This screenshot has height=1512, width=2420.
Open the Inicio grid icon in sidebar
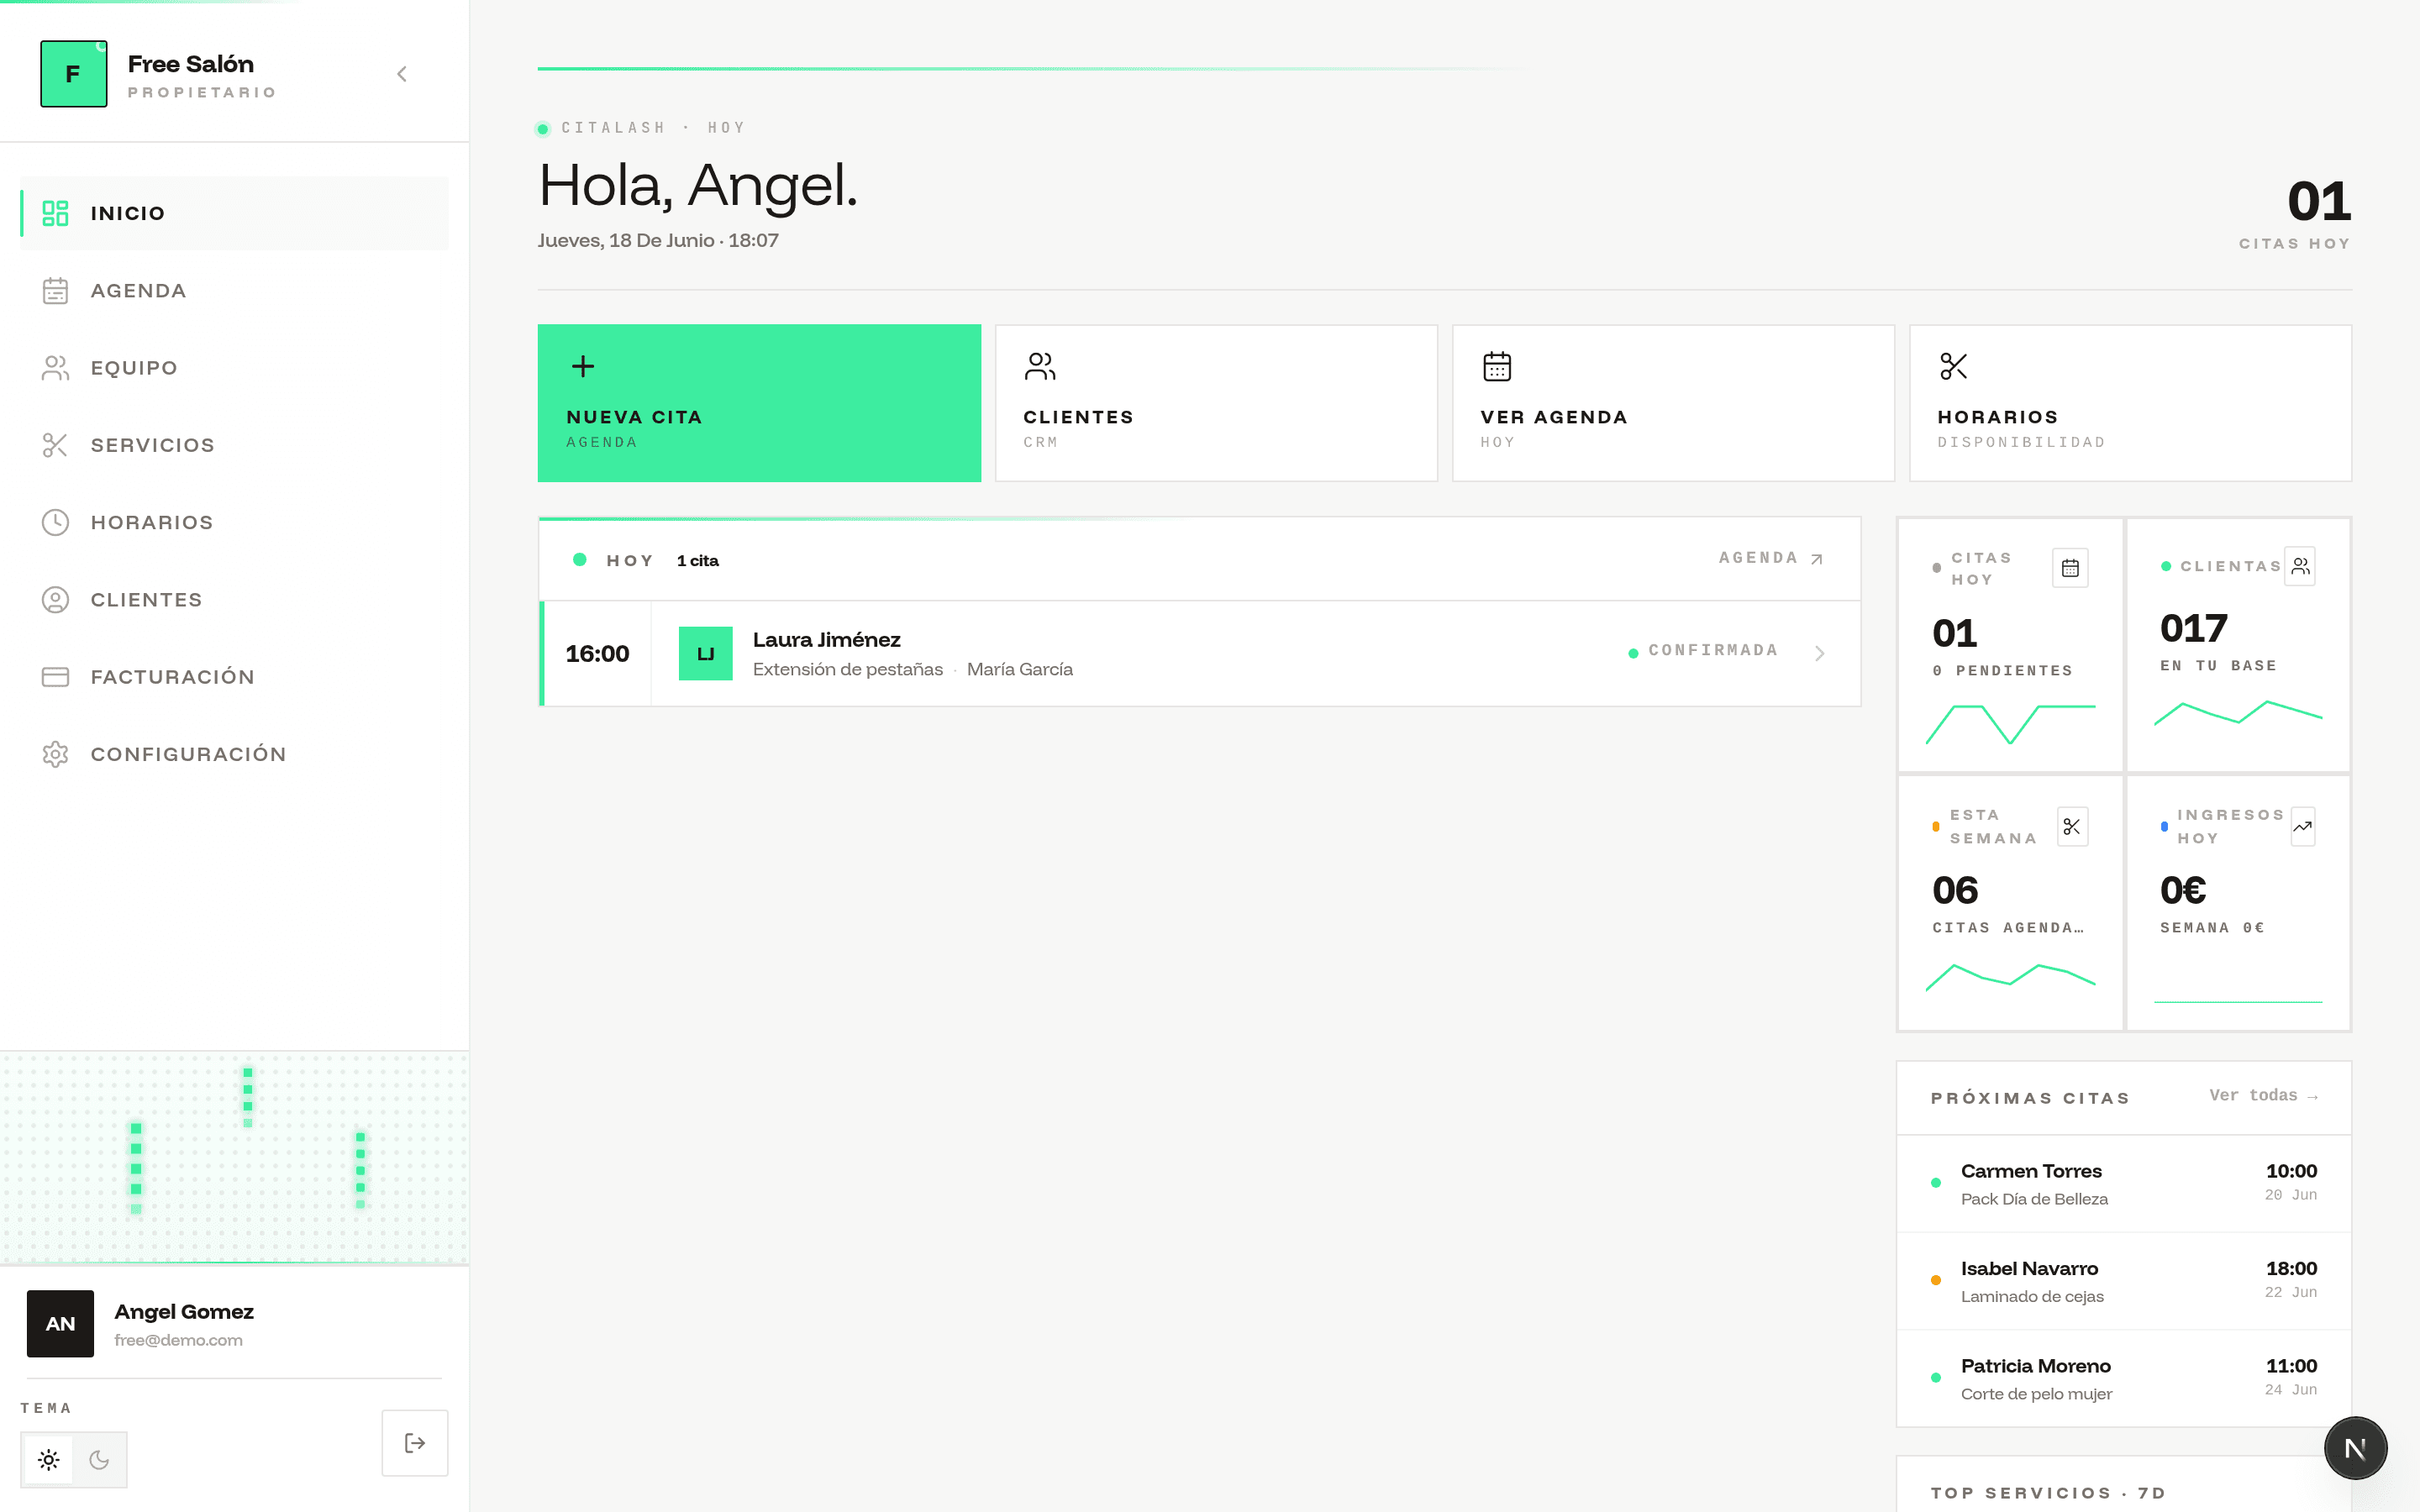tap(55, 213)
